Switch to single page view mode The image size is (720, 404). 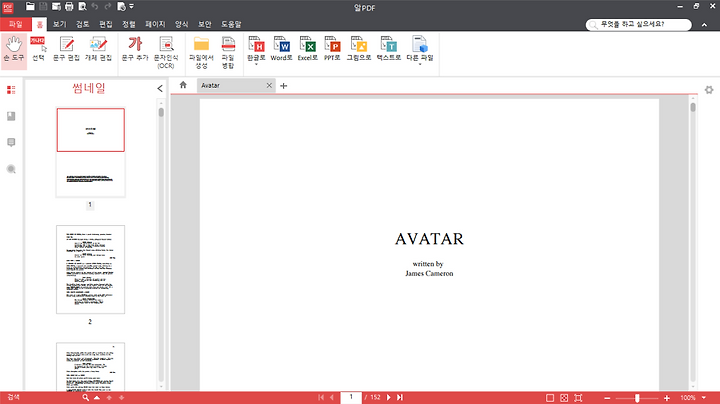[550, 398]
